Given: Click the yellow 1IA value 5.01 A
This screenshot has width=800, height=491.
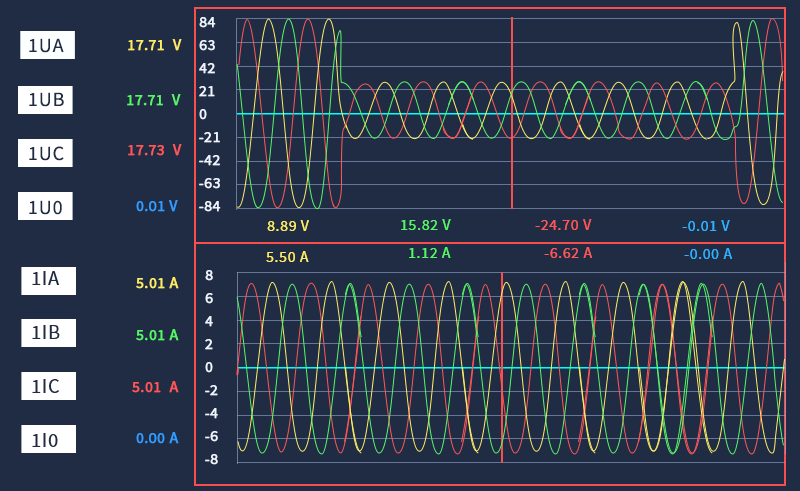Looking at the screenshot, I should pyautogui.click(x=157, y=283).
